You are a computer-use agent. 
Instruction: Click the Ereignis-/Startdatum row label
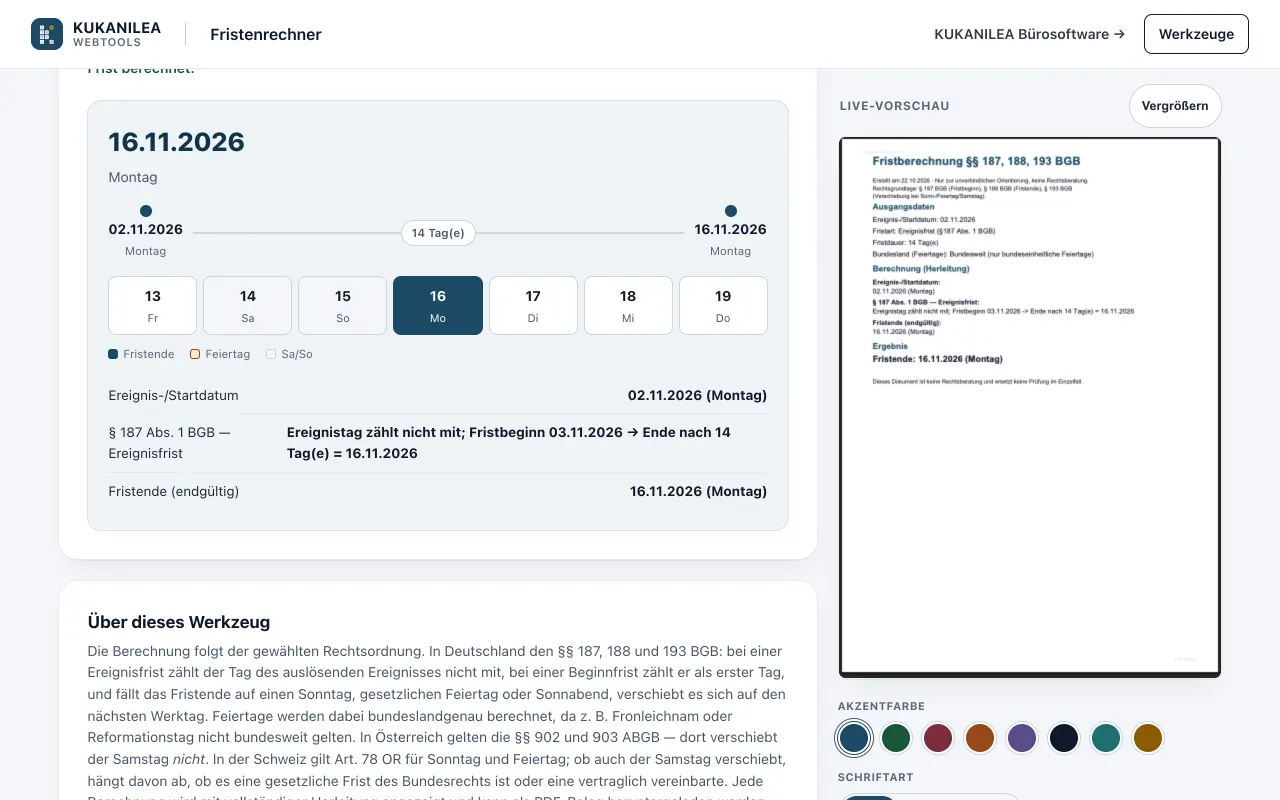point(174,395)
